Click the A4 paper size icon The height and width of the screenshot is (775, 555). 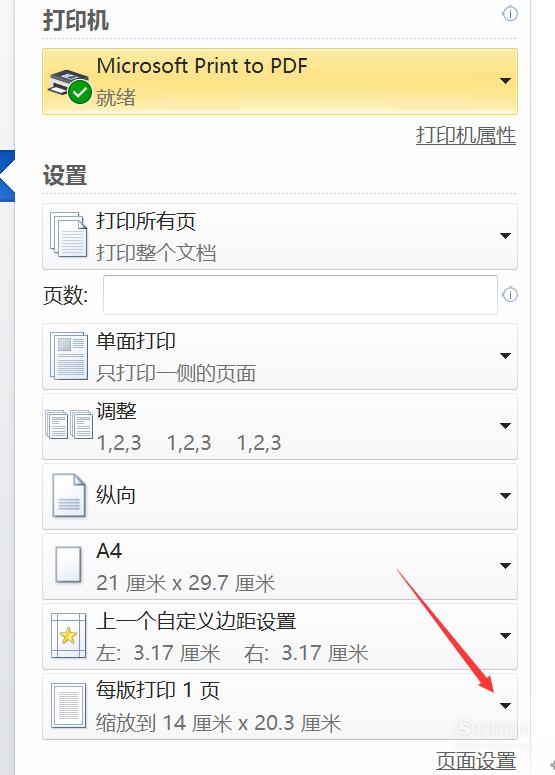pos(69,564)
